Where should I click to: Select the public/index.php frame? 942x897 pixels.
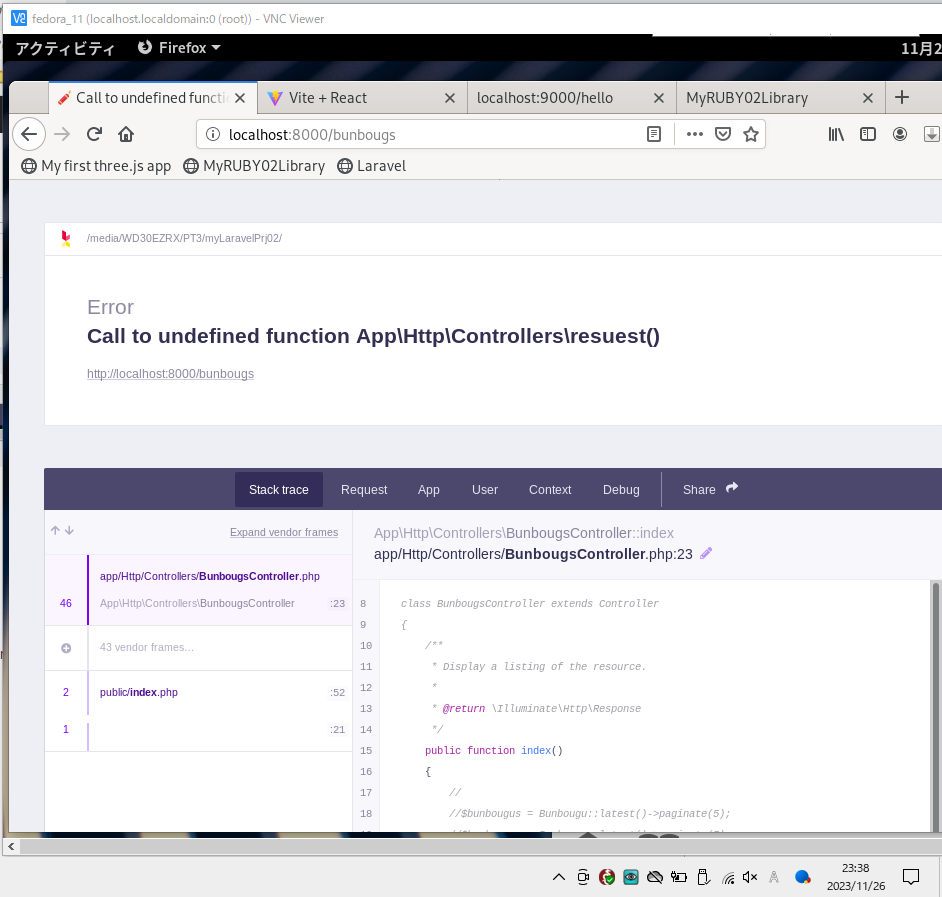[x=199, y=692]
